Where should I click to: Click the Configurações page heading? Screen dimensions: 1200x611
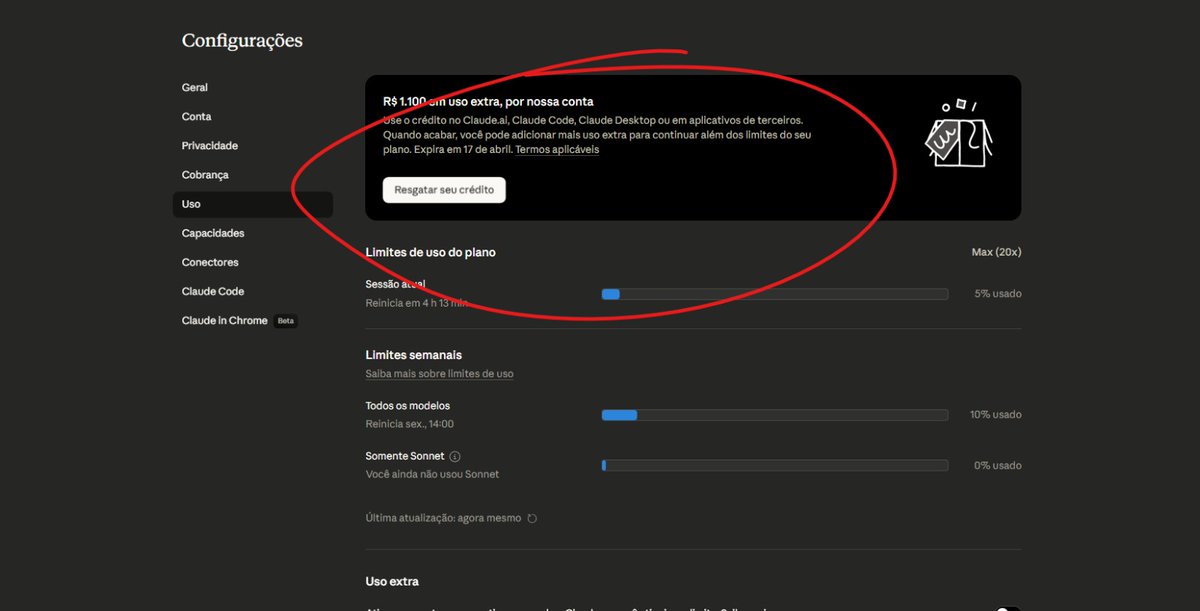click(x=242, y=41)
